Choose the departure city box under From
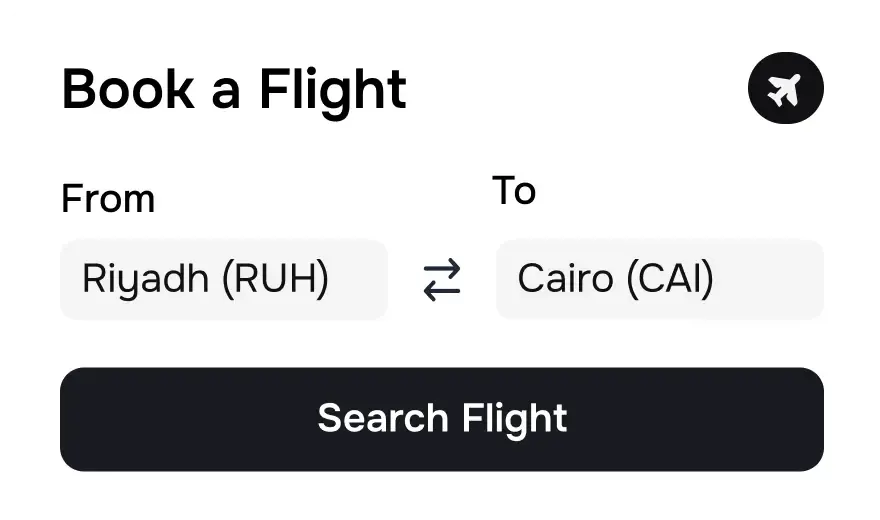The image size is (880, 520). click(223, 279)
